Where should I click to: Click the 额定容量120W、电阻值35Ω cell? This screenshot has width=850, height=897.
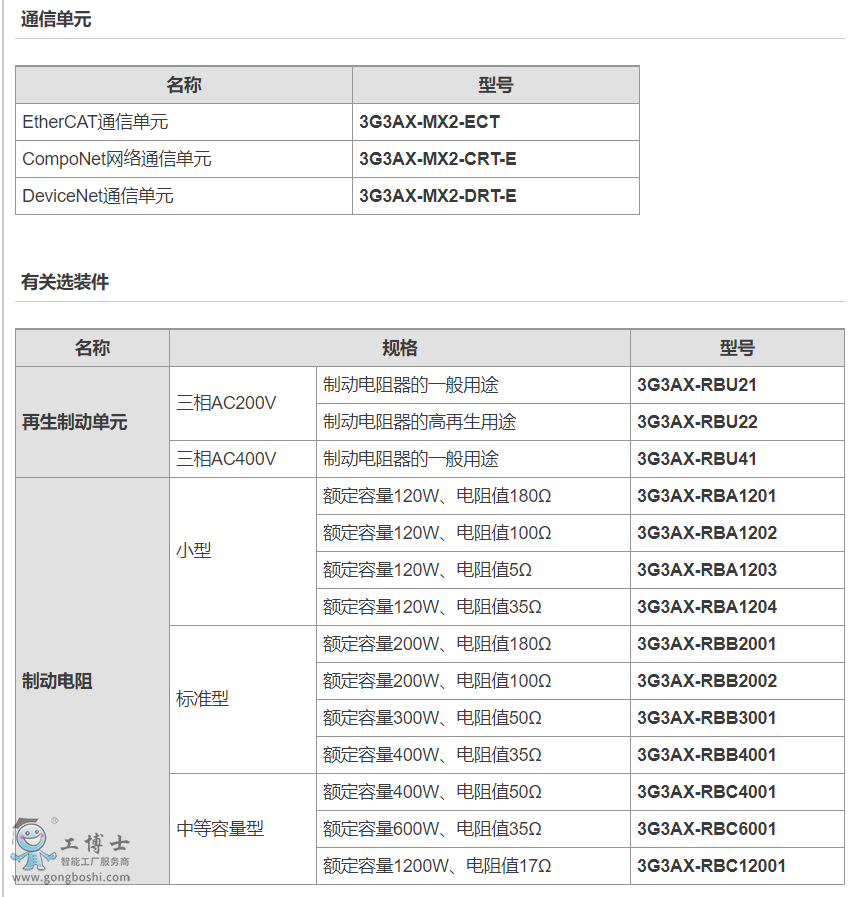473,607
